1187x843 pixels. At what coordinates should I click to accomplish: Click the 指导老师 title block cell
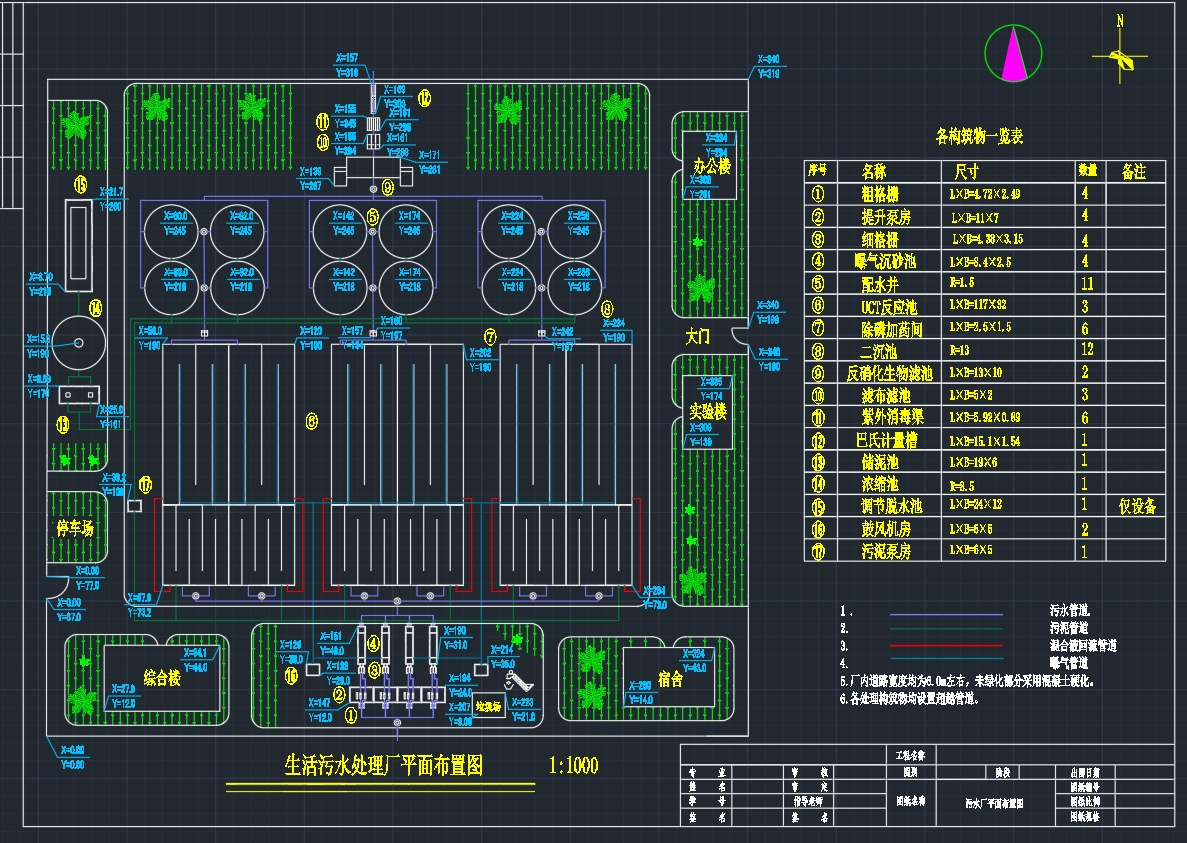[808, 801]
